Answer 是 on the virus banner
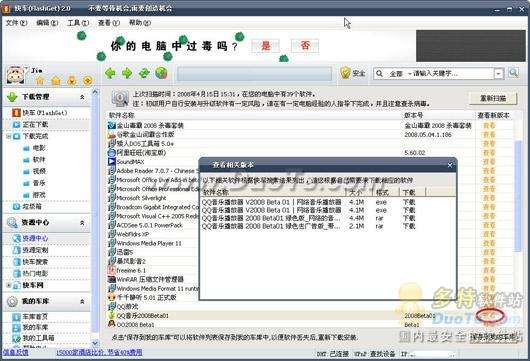This screenshot has height=361, width=530. 266,45
